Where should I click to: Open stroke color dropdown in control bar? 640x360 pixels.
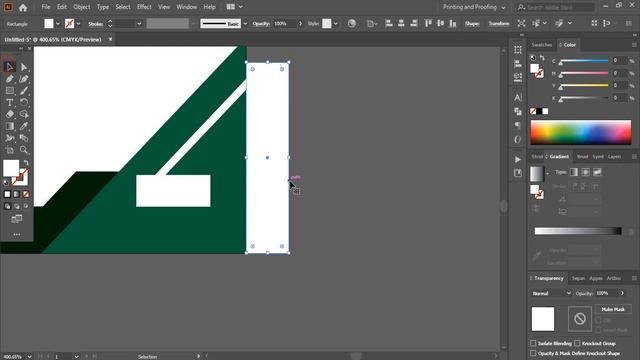click(78, 24)
